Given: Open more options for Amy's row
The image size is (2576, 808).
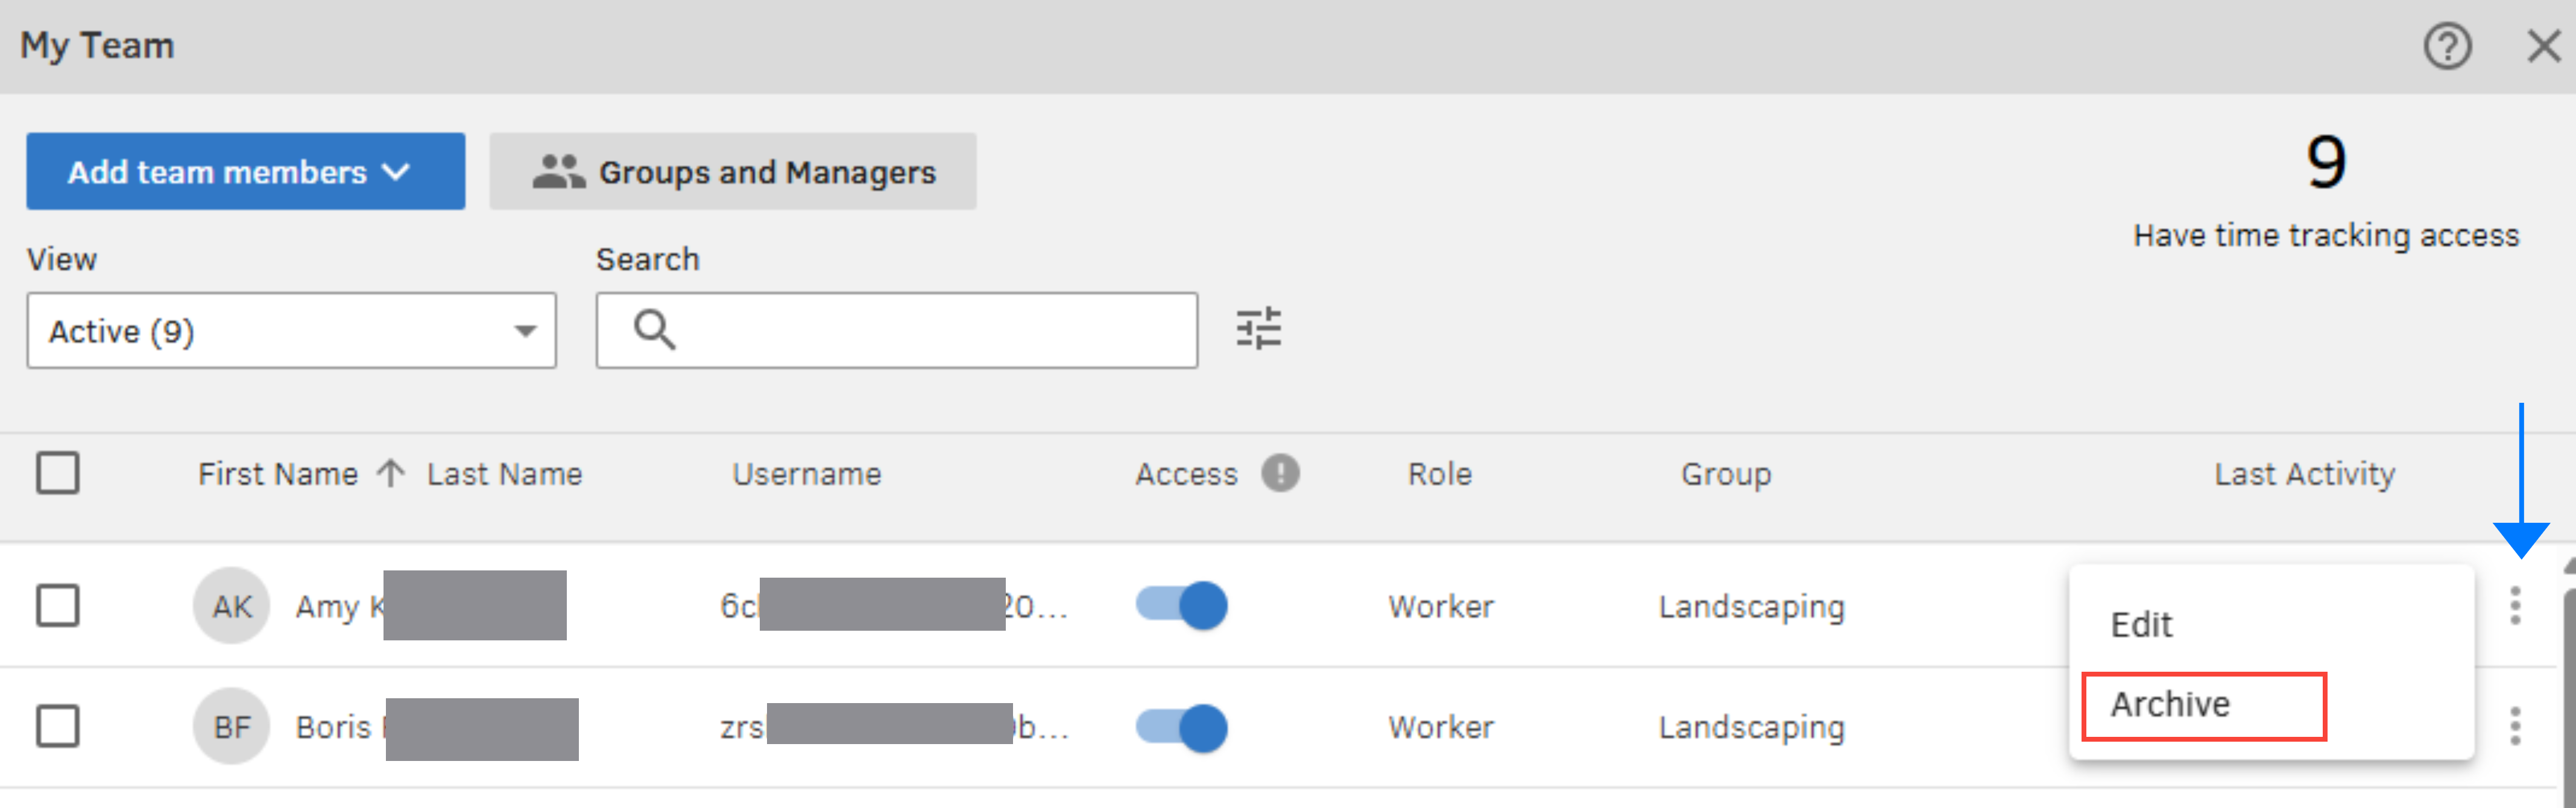Looking at the screenshot, I should tap(2515, 606).
